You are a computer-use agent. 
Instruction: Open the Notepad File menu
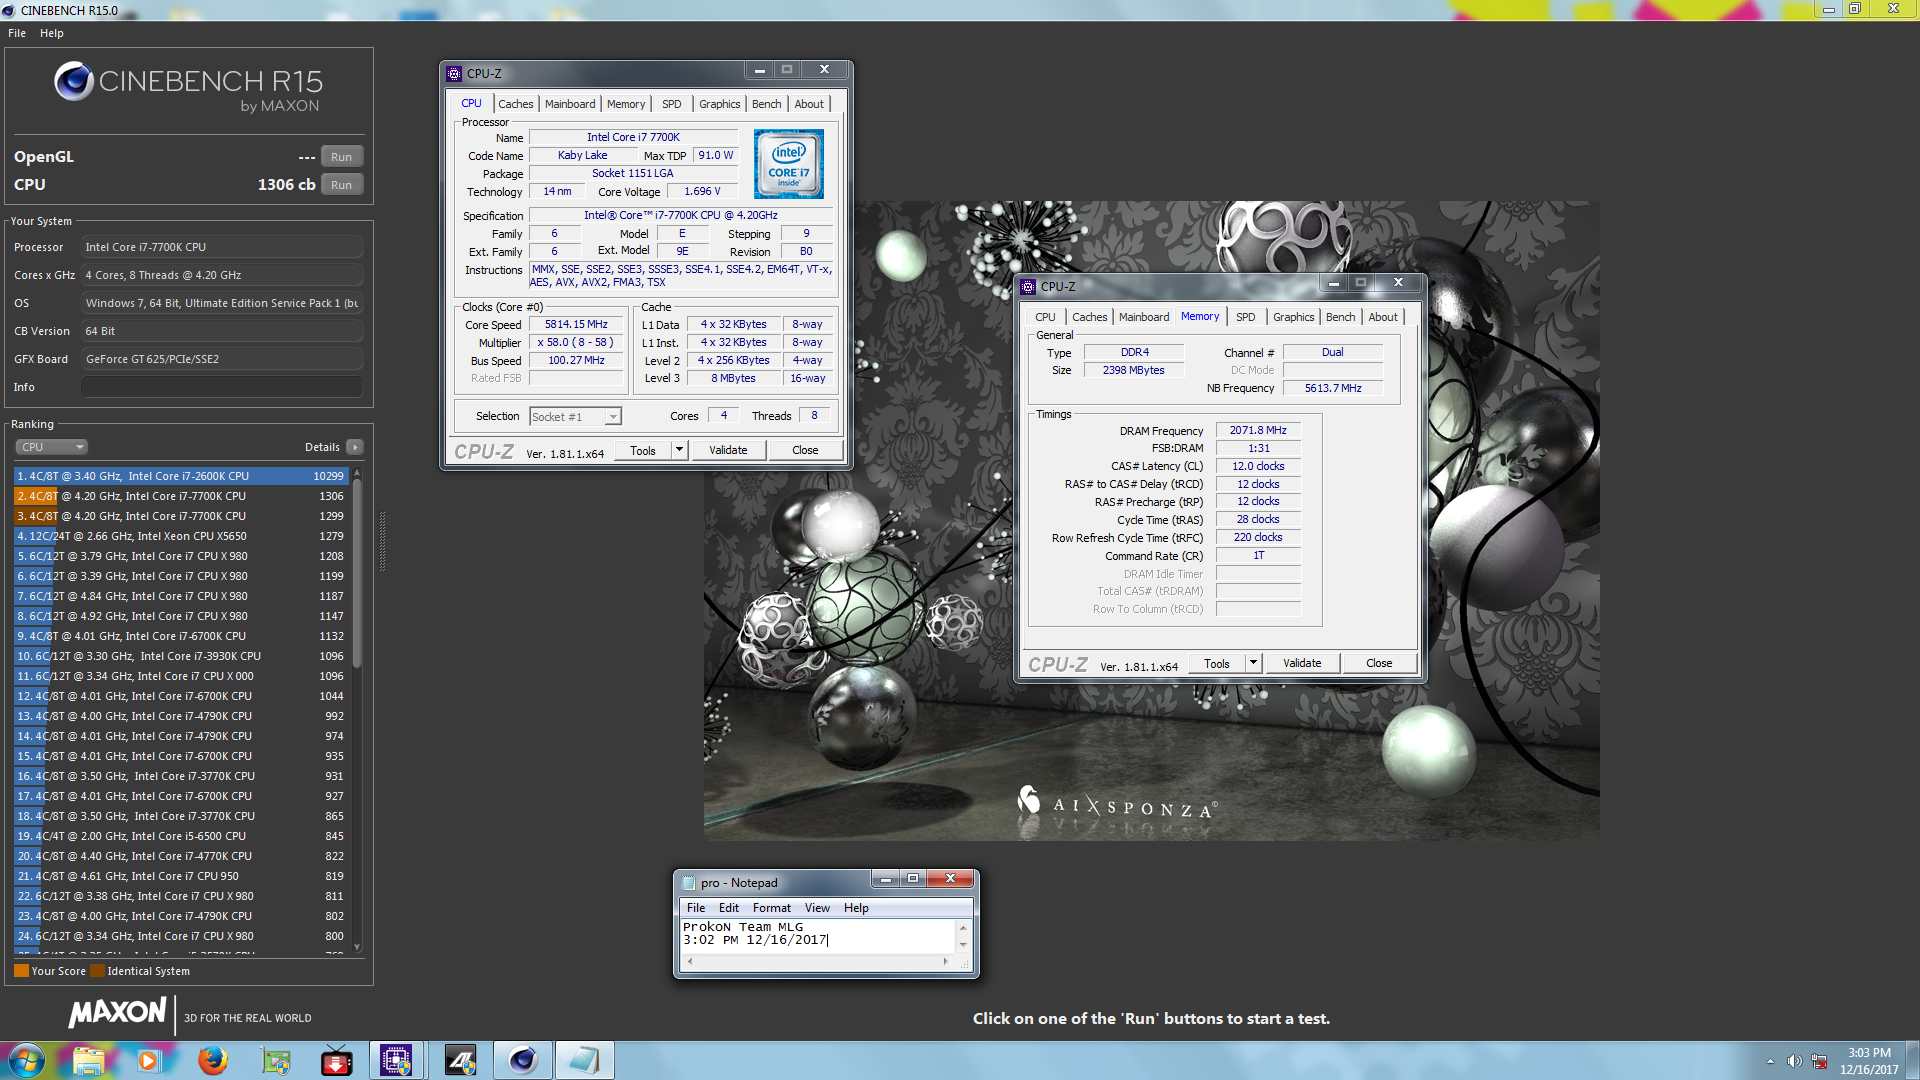[x=696, y=908]
